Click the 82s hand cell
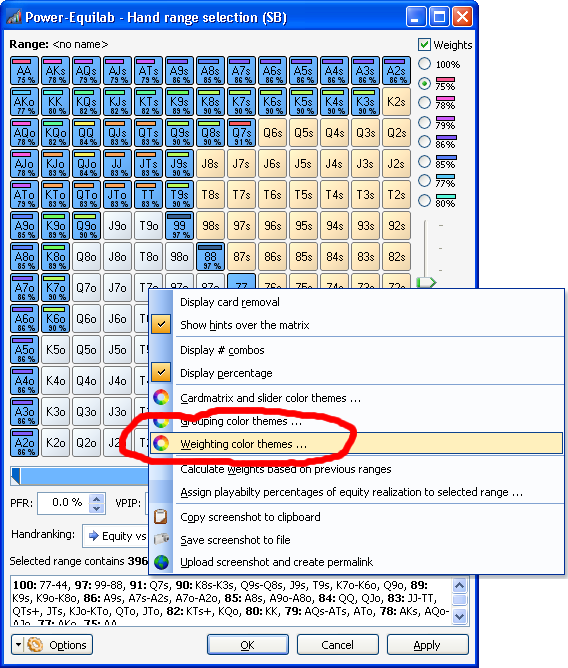The image size is (568, 668). click(x=396, y=257)
